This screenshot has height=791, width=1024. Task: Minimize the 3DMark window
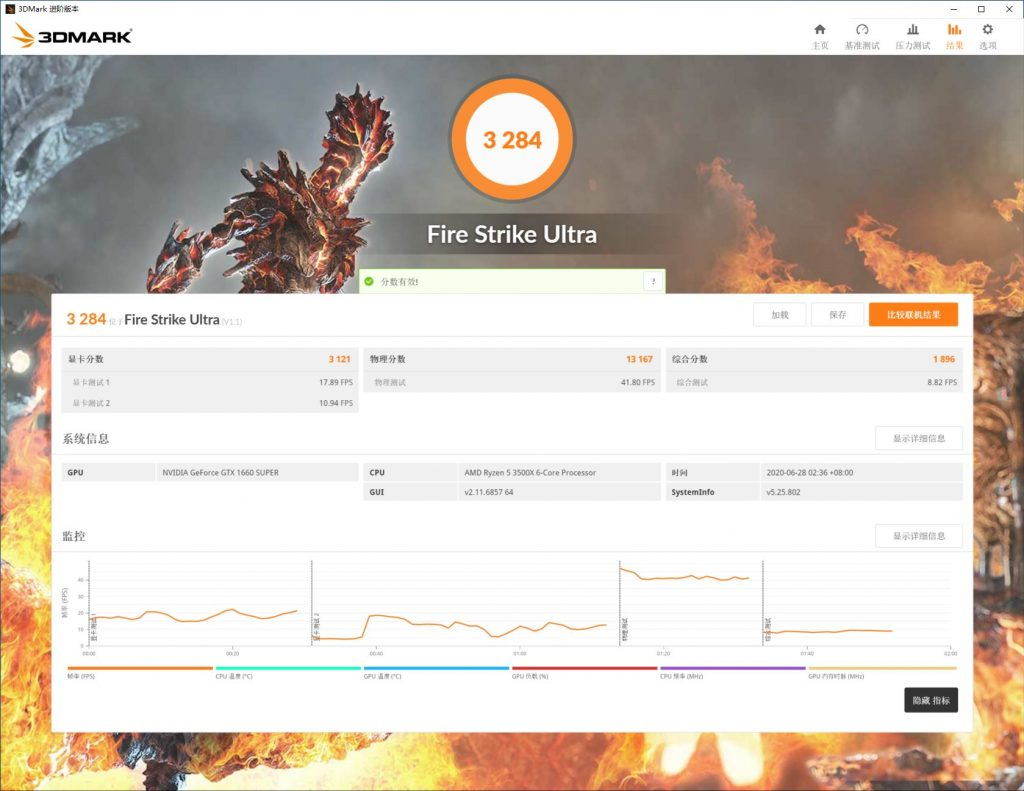tap(953, 9)
